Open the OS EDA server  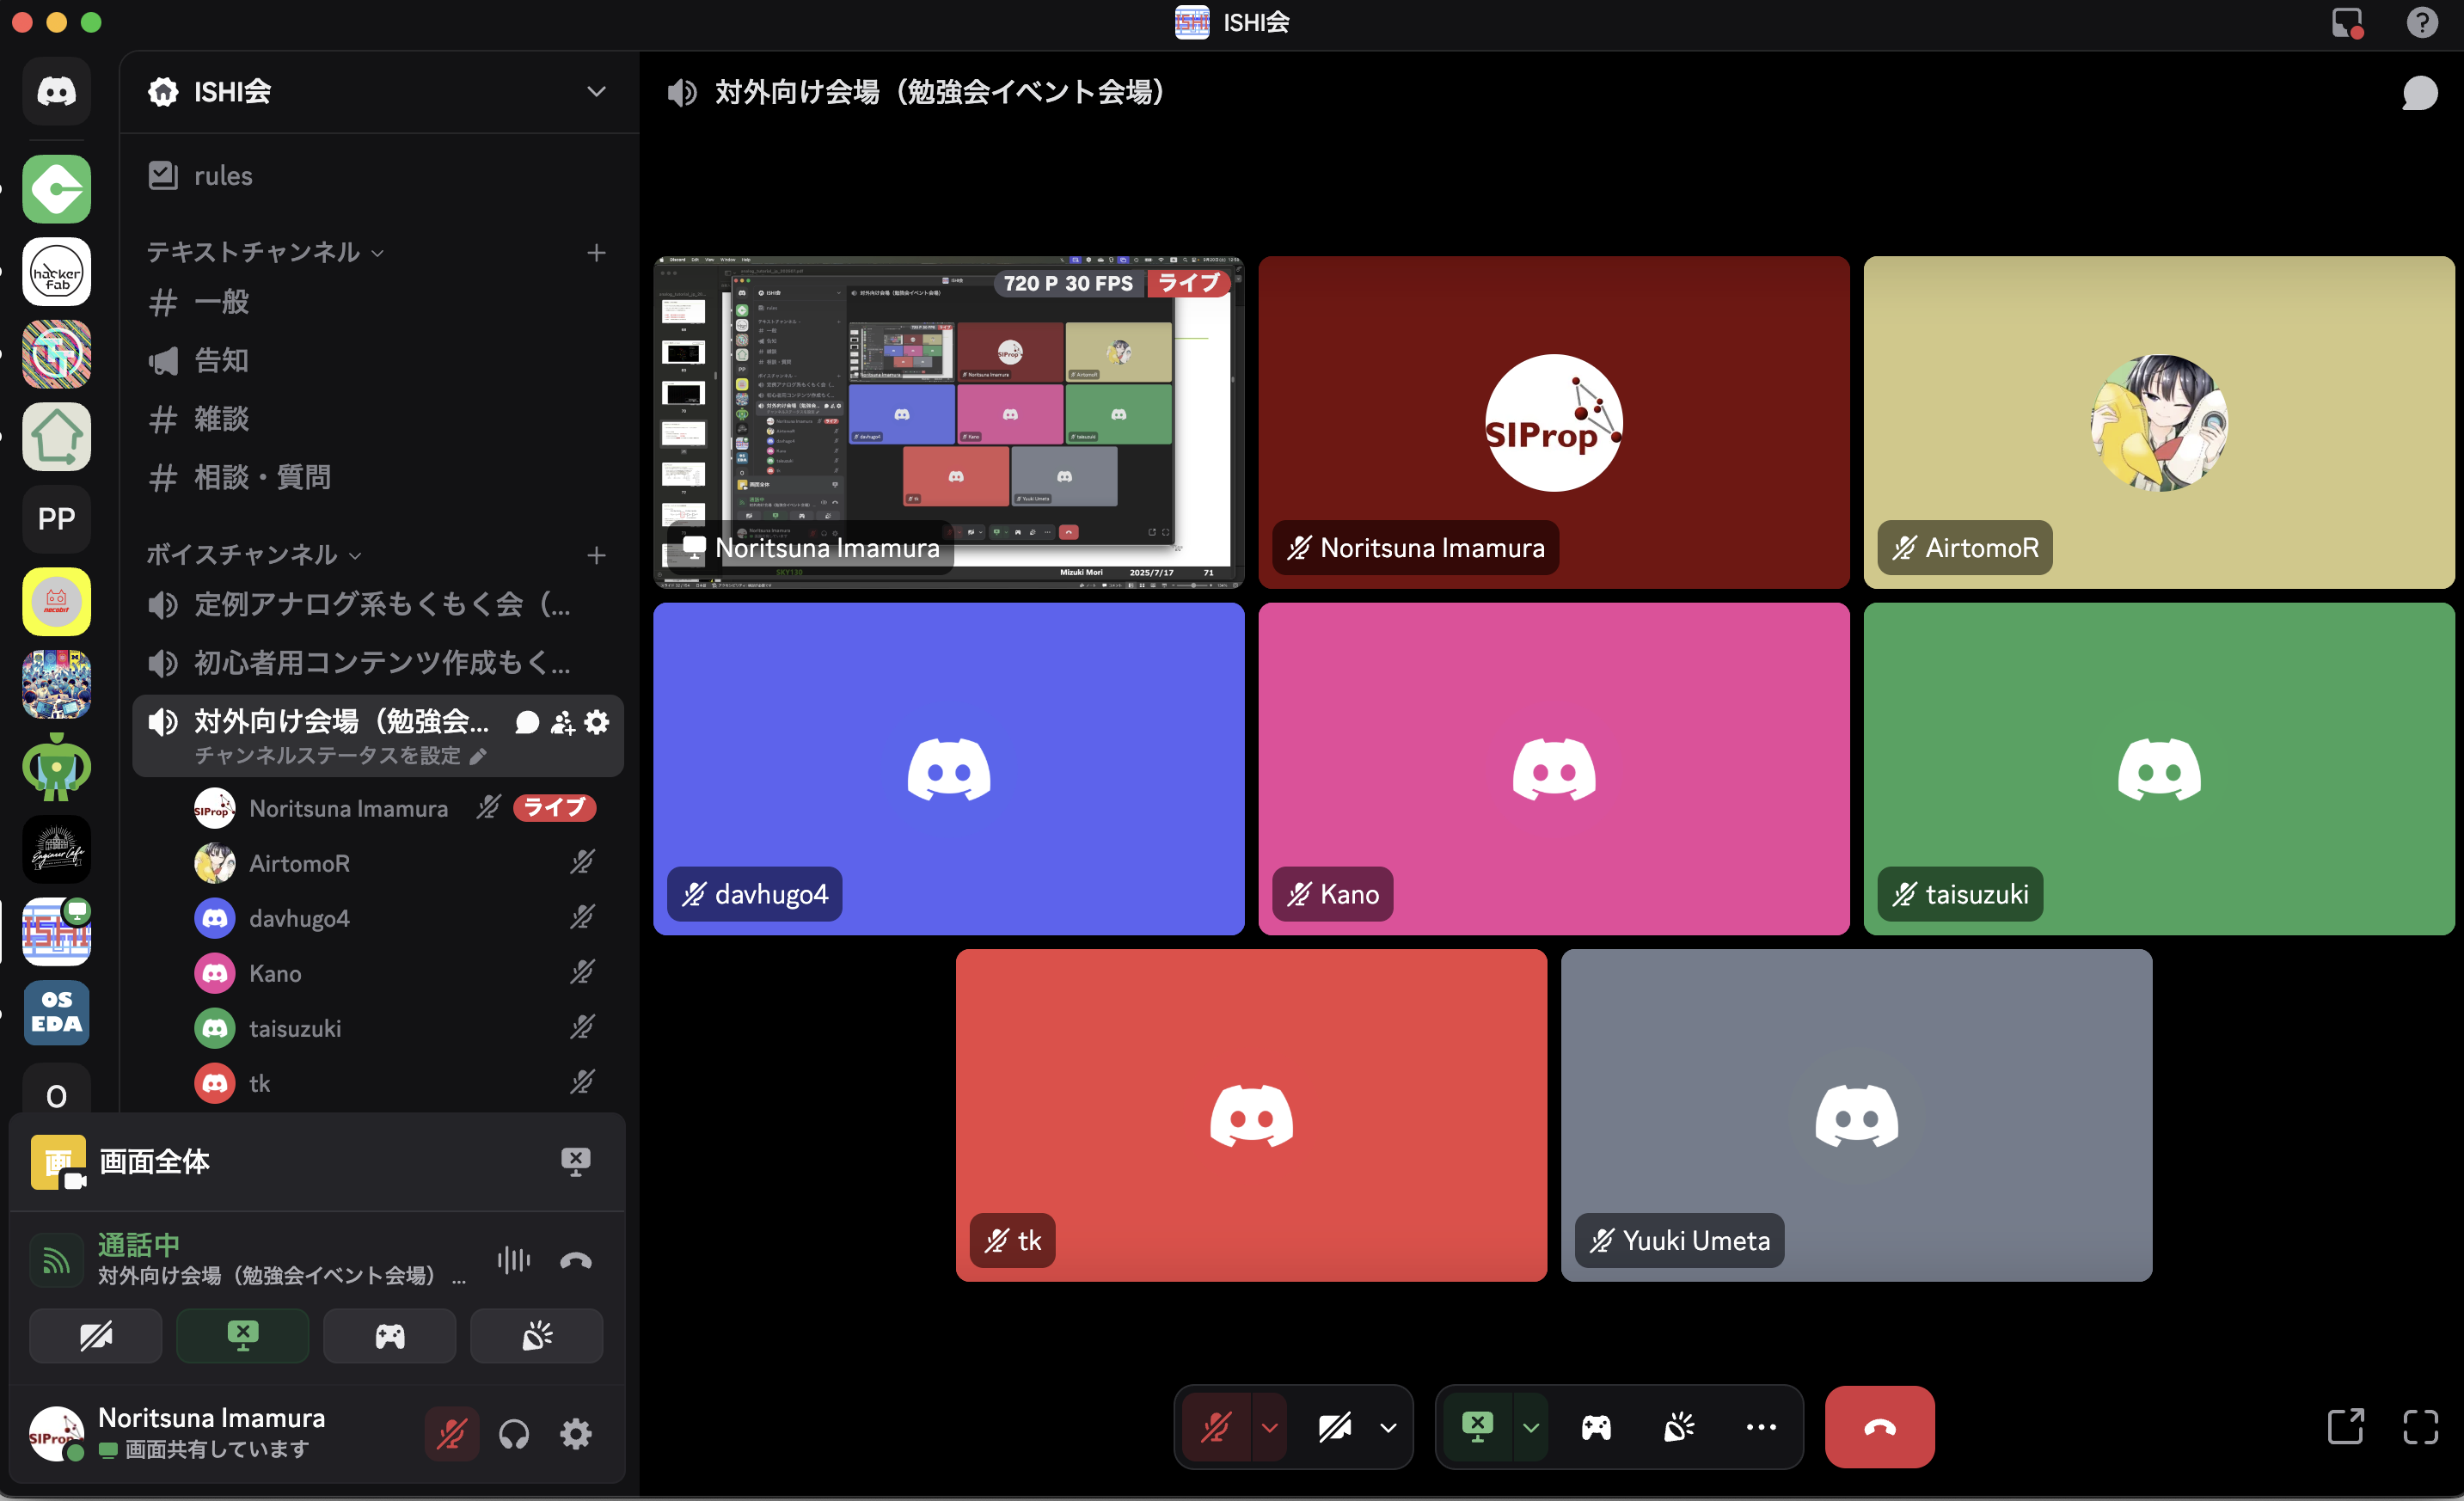click(x=56, y=1012)
